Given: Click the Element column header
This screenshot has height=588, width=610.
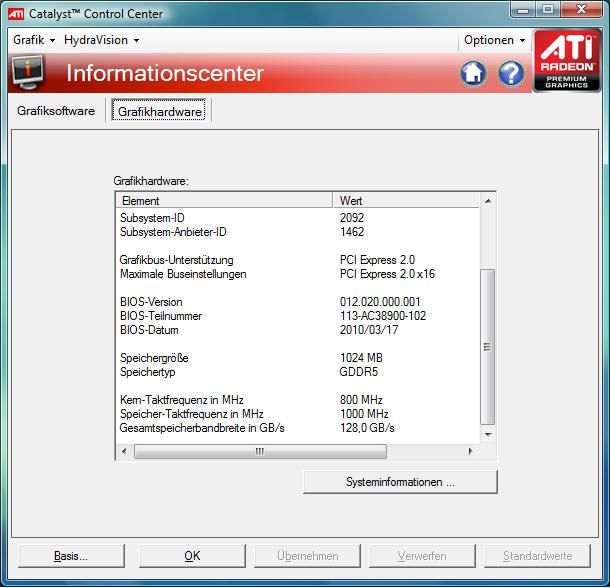Looking at the screenshot, I should [224, 201].
